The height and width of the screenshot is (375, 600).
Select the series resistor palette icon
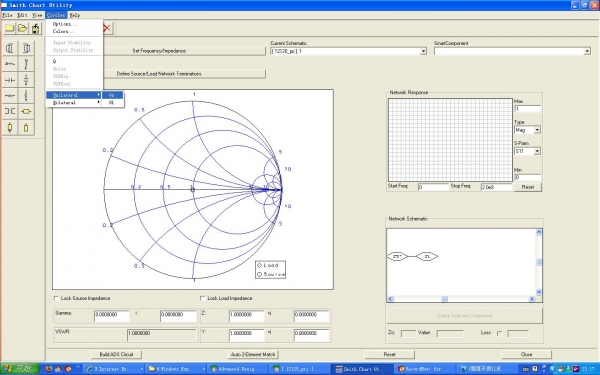tap(10, 96)
